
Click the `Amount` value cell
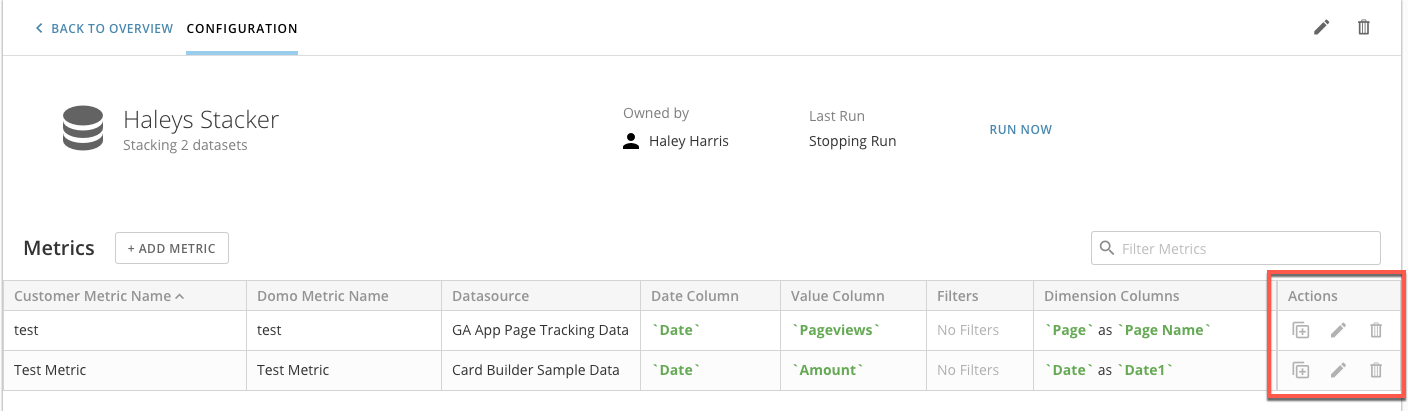pyautogui.click(x=854, y=370)
